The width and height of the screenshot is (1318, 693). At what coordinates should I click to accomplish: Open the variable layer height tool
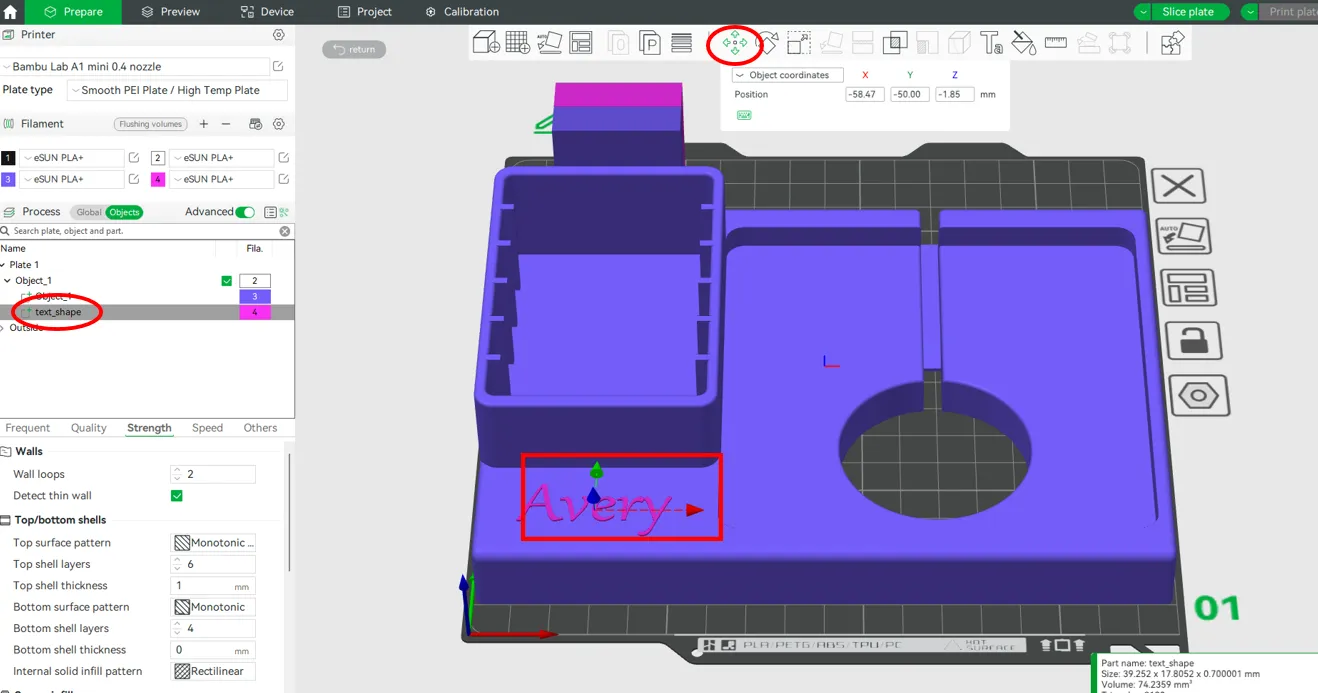tap(682, 43)
